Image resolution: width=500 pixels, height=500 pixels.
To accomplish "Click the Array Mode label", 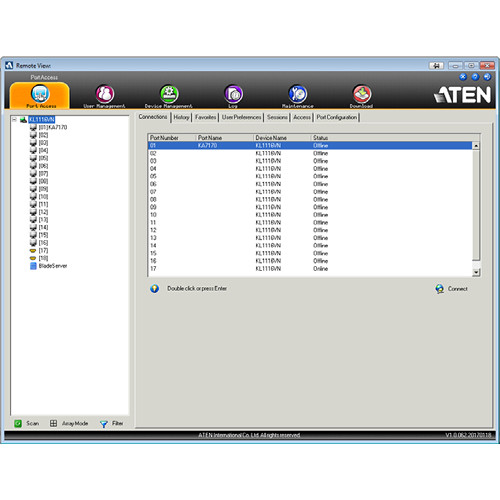I will 75,423.
